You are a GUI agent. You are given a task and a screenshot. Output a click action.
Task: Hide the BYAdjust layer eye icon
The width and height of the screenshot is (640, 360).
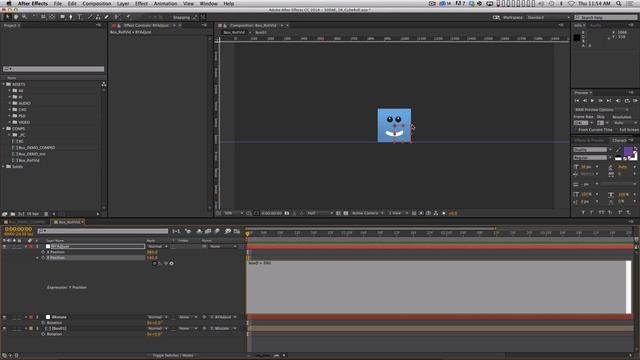(x=4, y=247)
